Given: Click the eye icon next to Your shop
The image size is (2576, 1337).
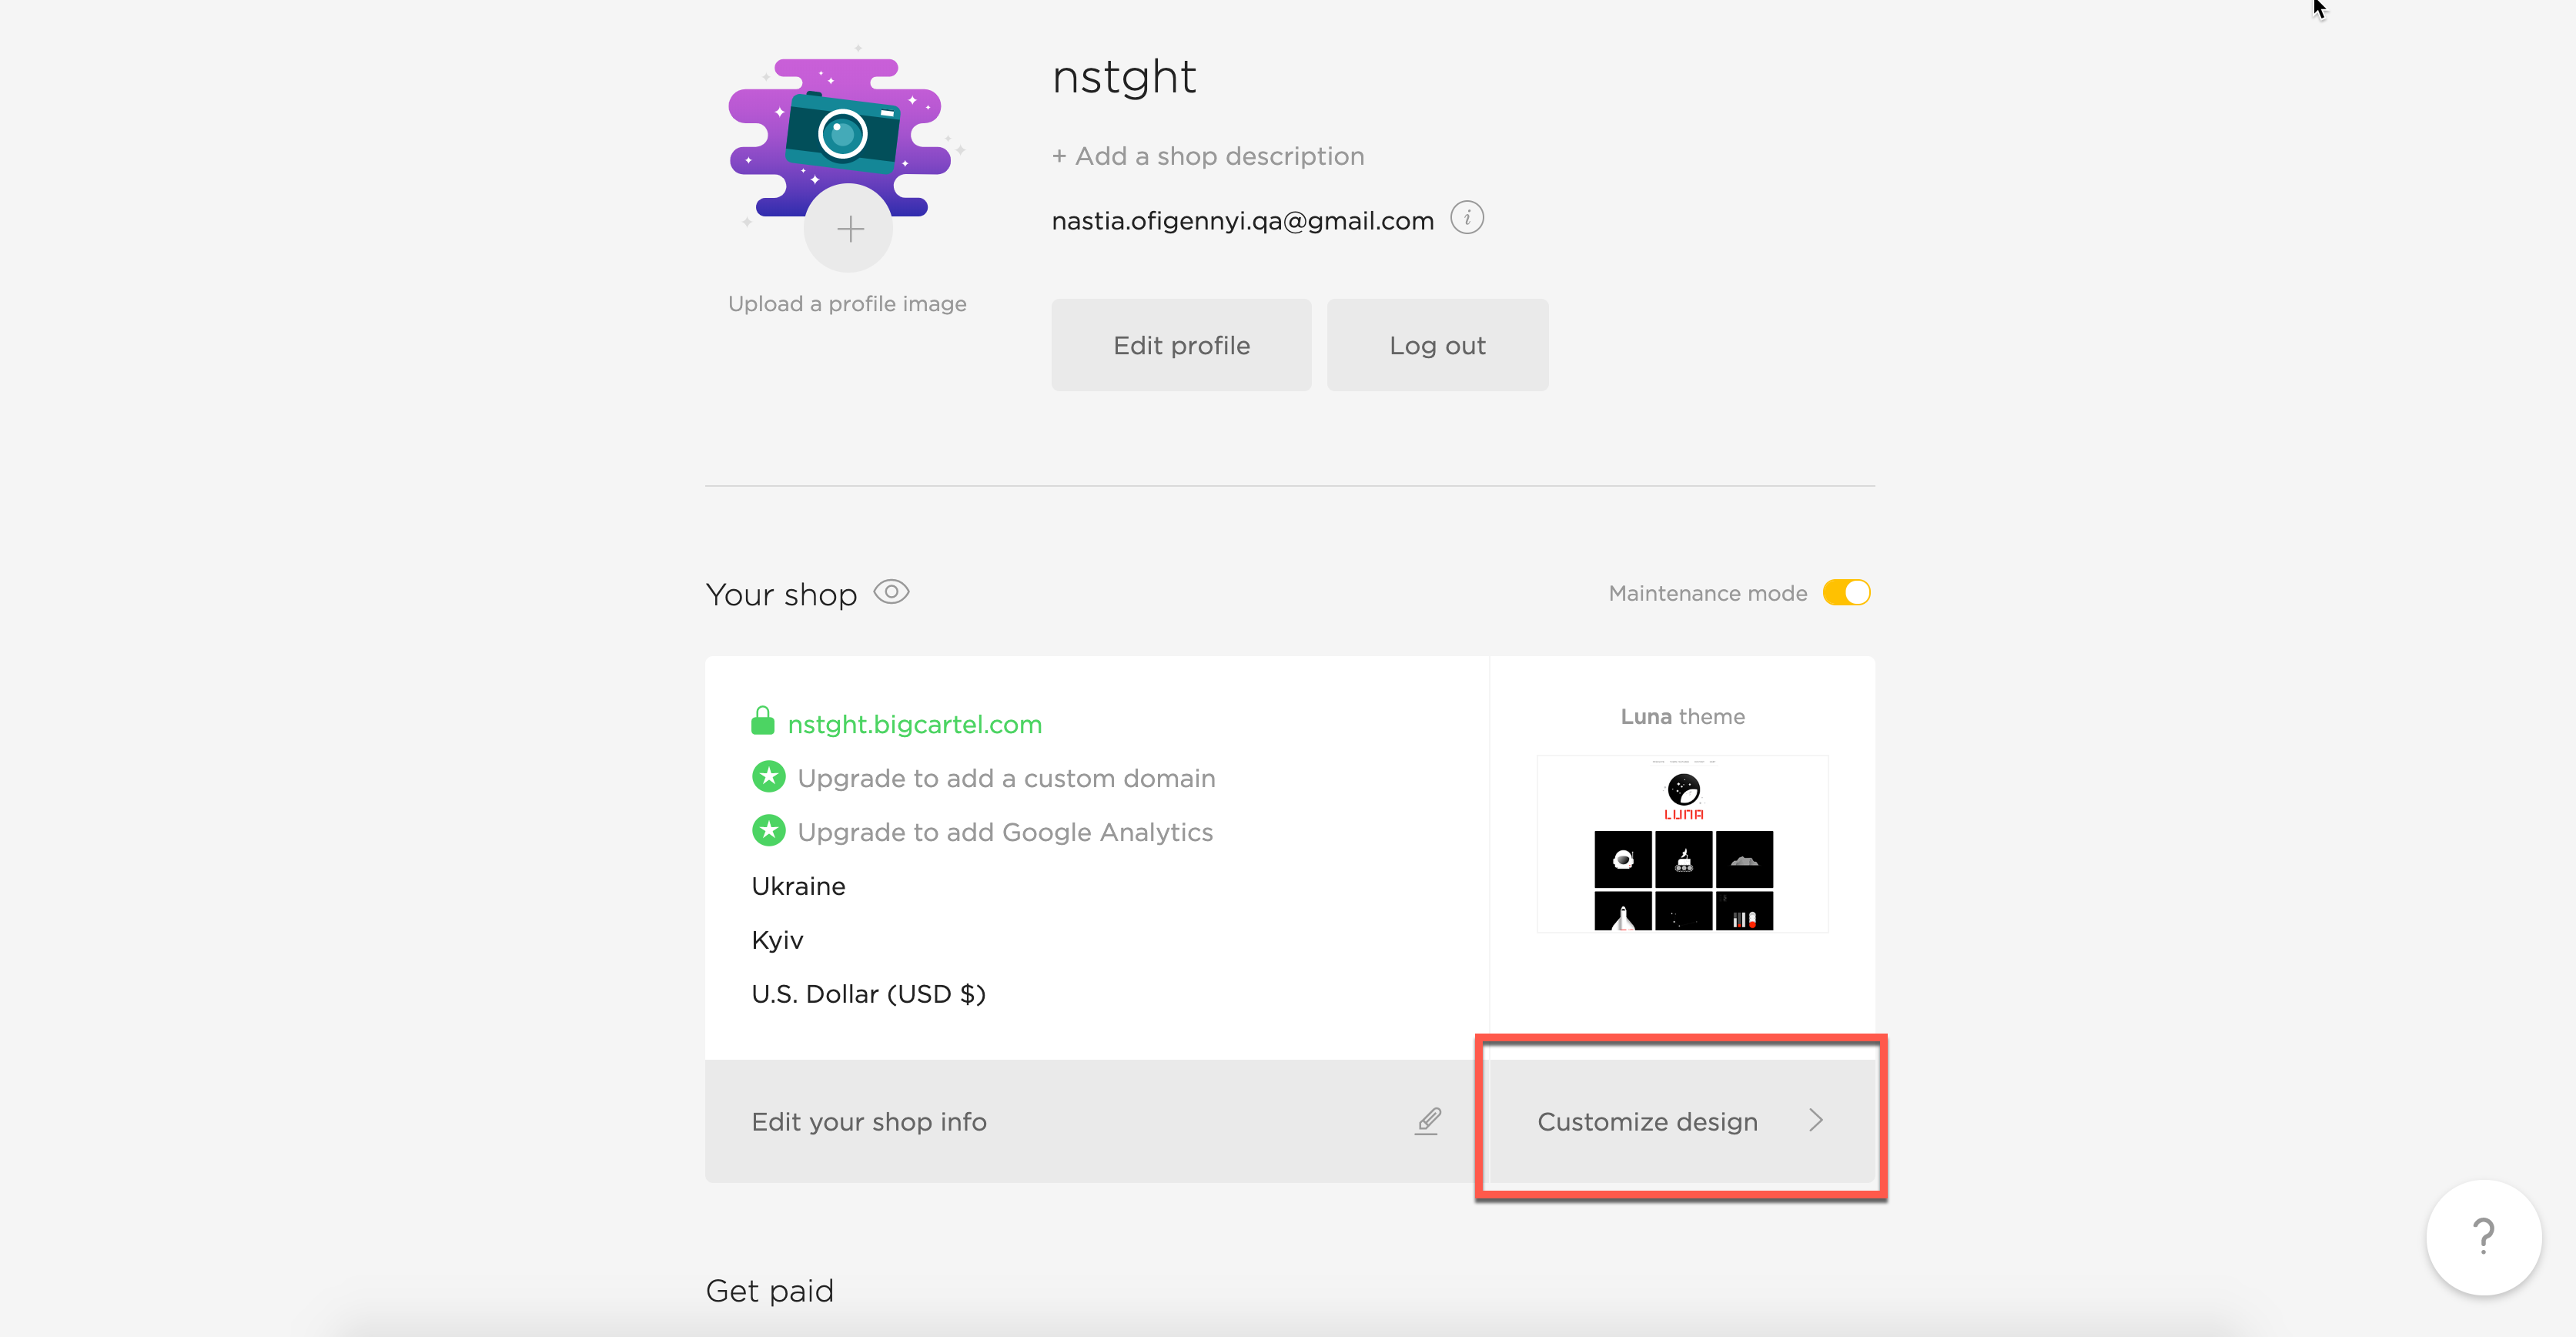Looking at the screenshot, I should pyautogui.click(x=891, y=592).
